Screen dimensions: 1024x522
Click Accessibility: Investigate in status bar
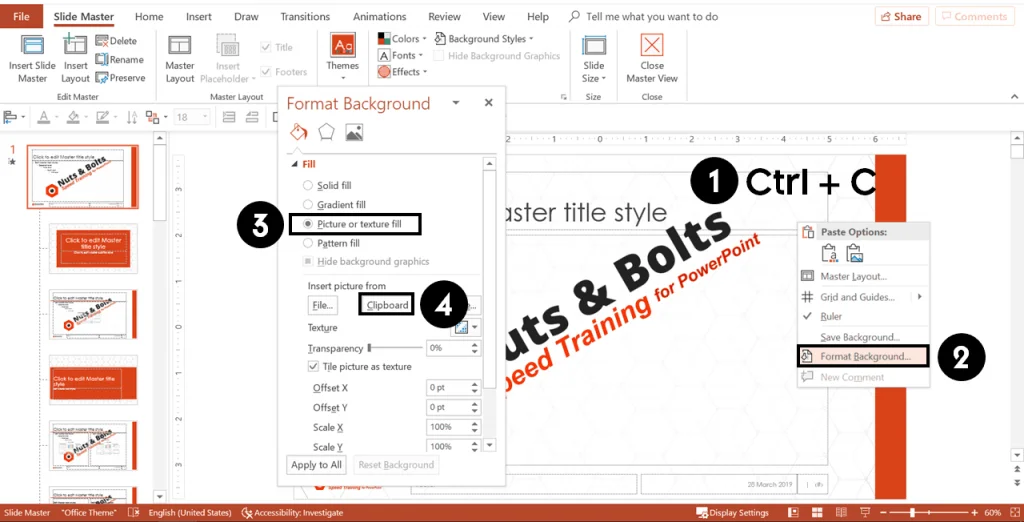coord(292,513)
